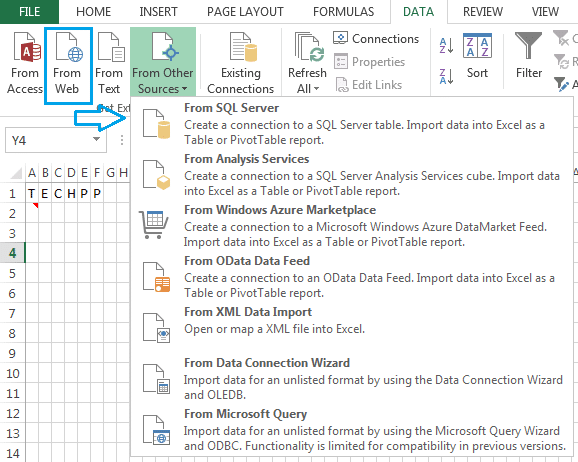Choose From SQL Server menu entry
Screen dimensions: 578x462
coord(351,124)
